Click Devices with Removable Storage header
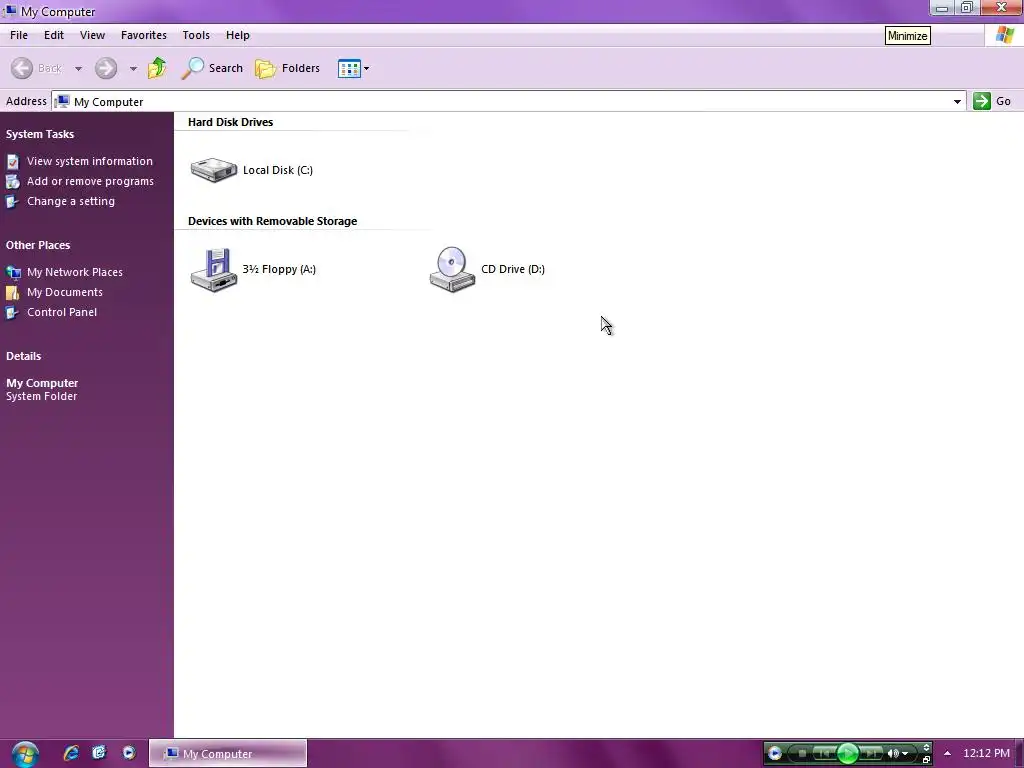1024x768 pixels. tap(272, 221)
